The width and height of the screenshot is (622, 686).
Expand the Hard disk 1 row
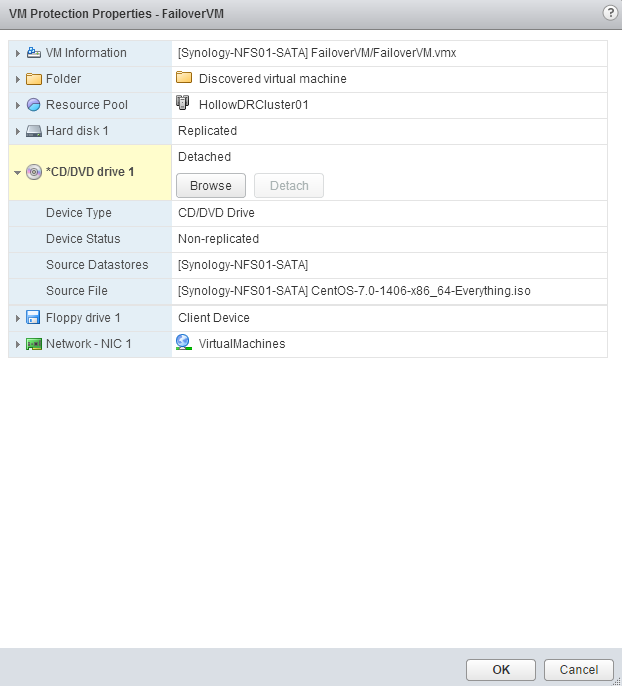point(18,131)
